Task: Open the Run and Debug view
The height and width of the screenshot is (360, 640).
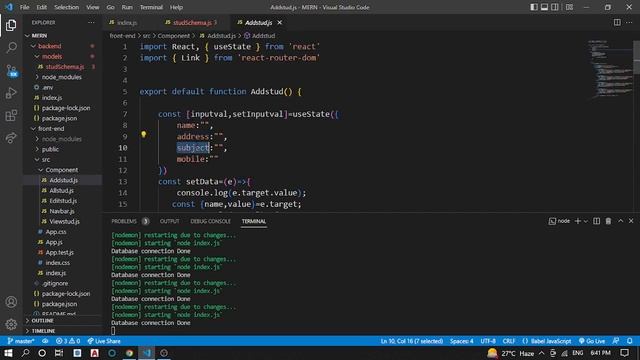Action: pos(11,93)
